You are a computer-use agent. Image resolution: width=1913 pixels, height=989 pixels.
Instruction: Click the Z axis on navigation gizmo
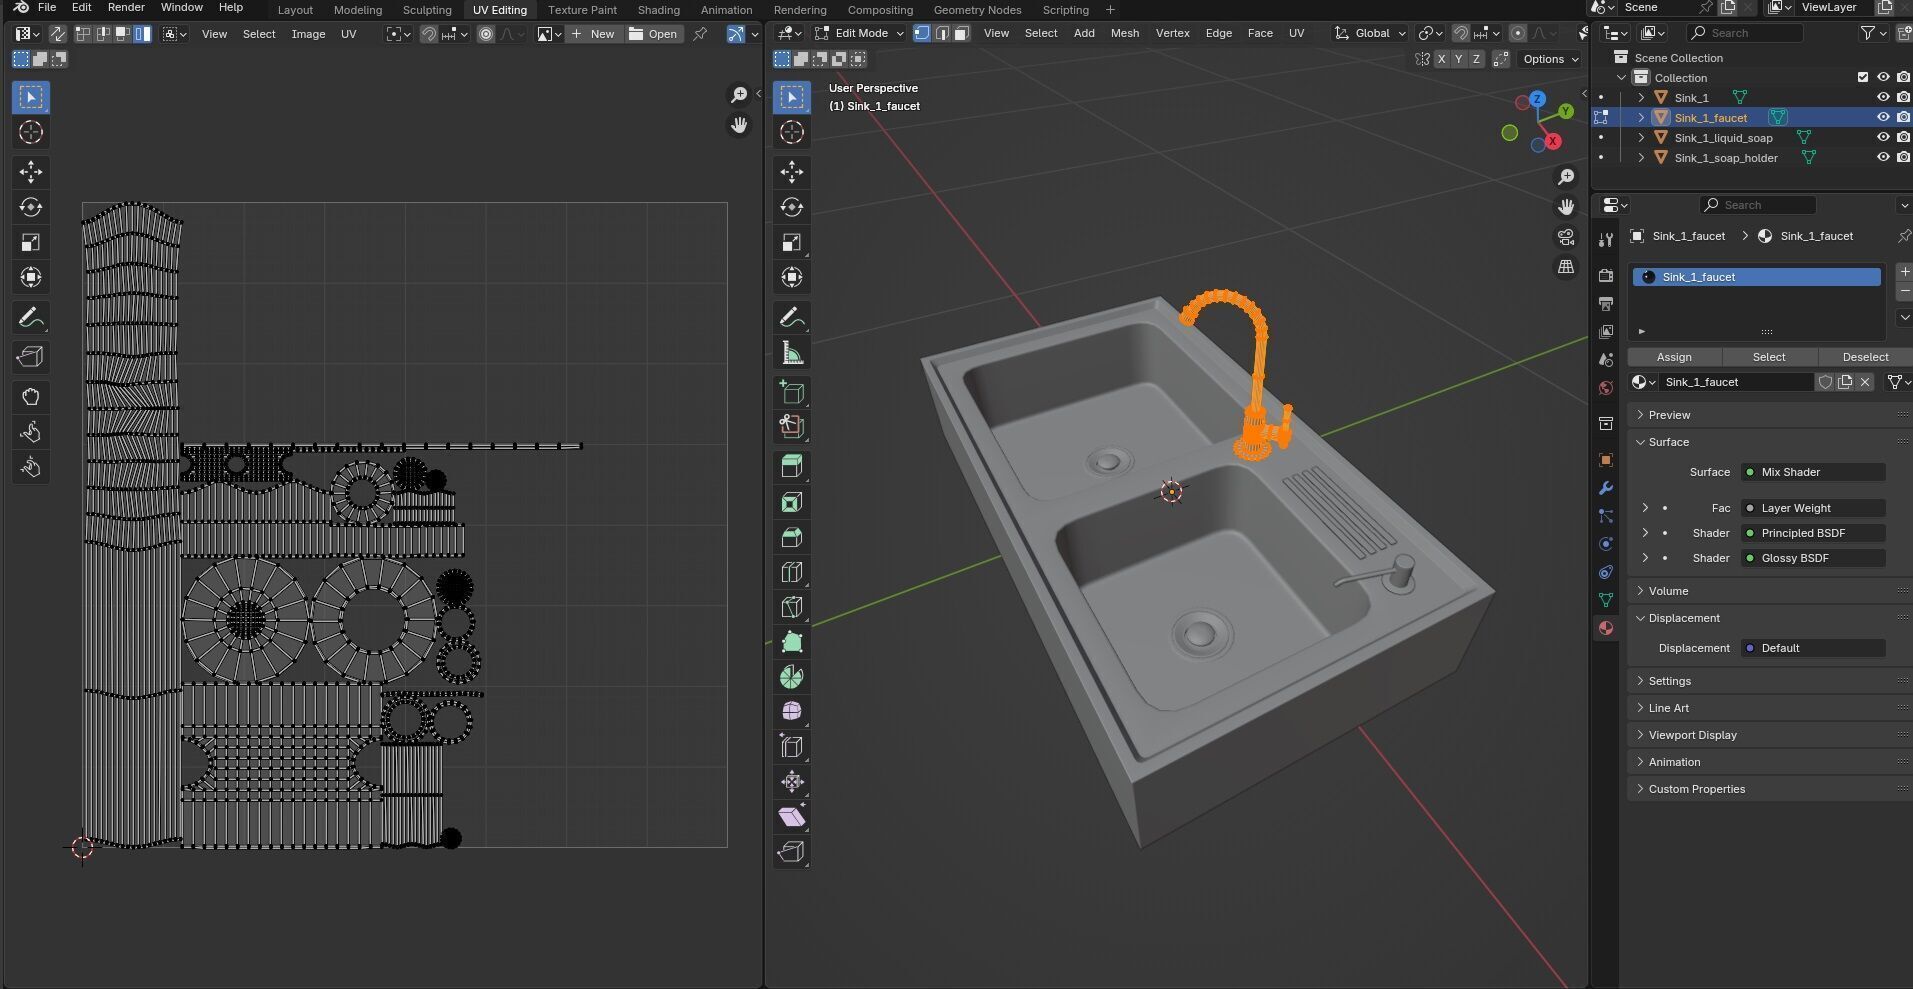(1537, 99)
